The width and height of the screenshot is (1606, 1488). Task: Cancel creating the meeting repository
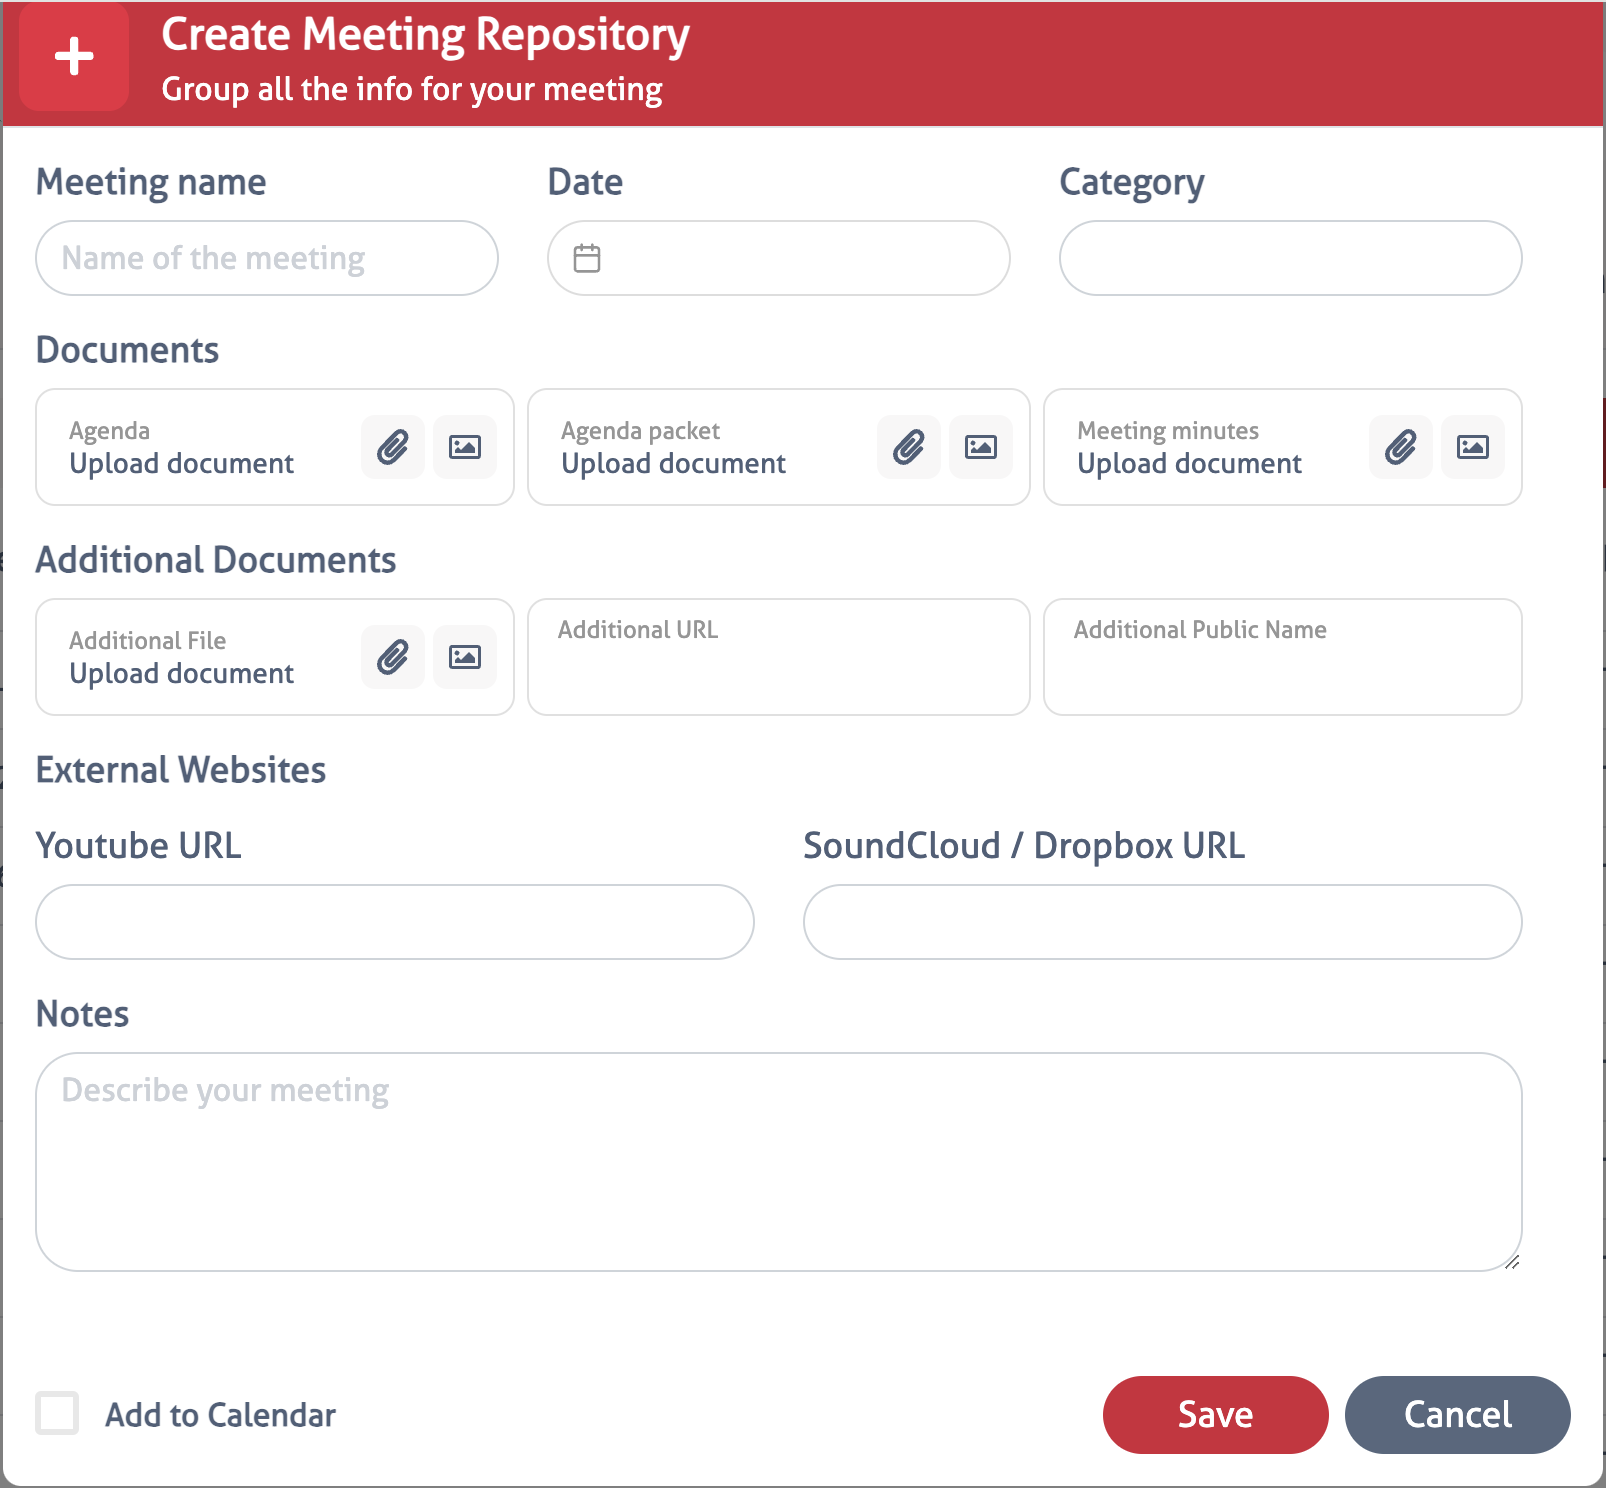coord(1458,1415)
